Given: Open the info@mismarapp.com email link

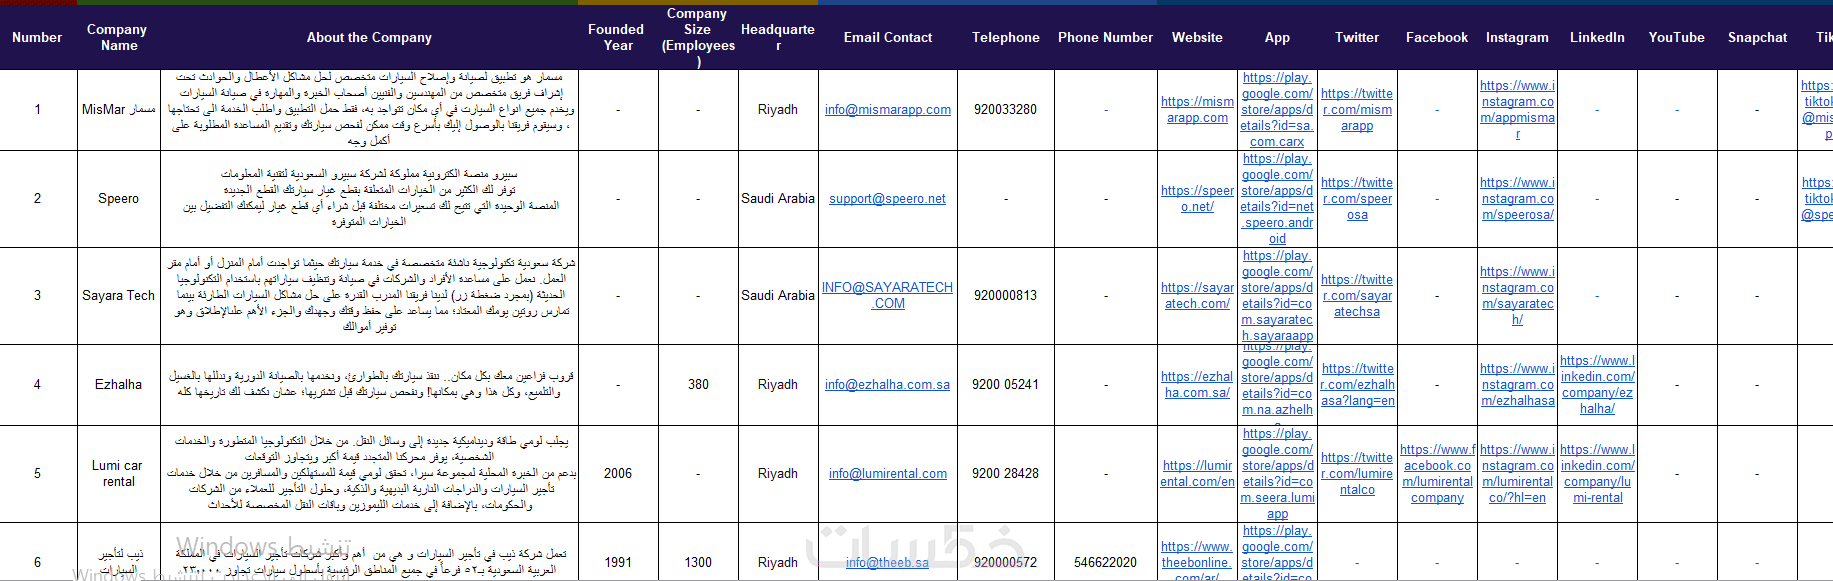Looking at the screenshot, I should click(x=887, y=110).
